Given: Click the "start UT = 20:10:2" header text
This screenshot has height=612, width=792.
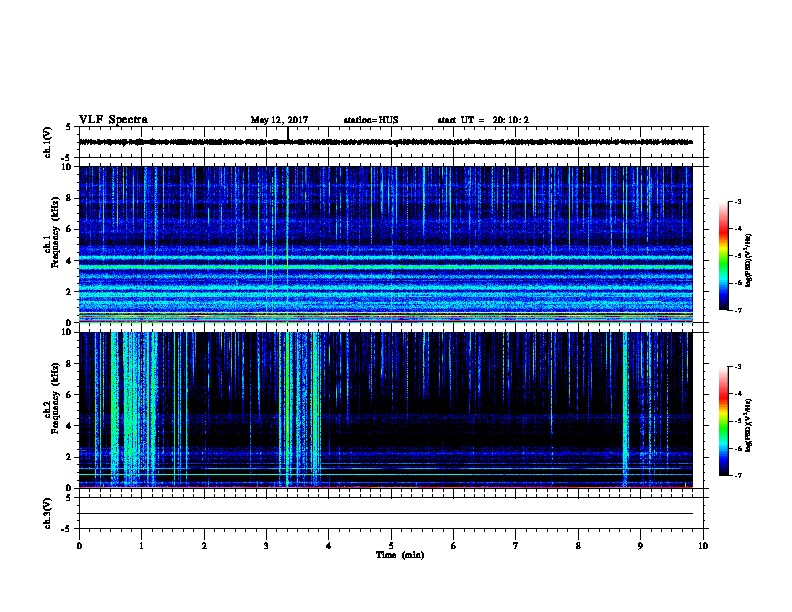Looking at the screenshot, I should [483, 120].
